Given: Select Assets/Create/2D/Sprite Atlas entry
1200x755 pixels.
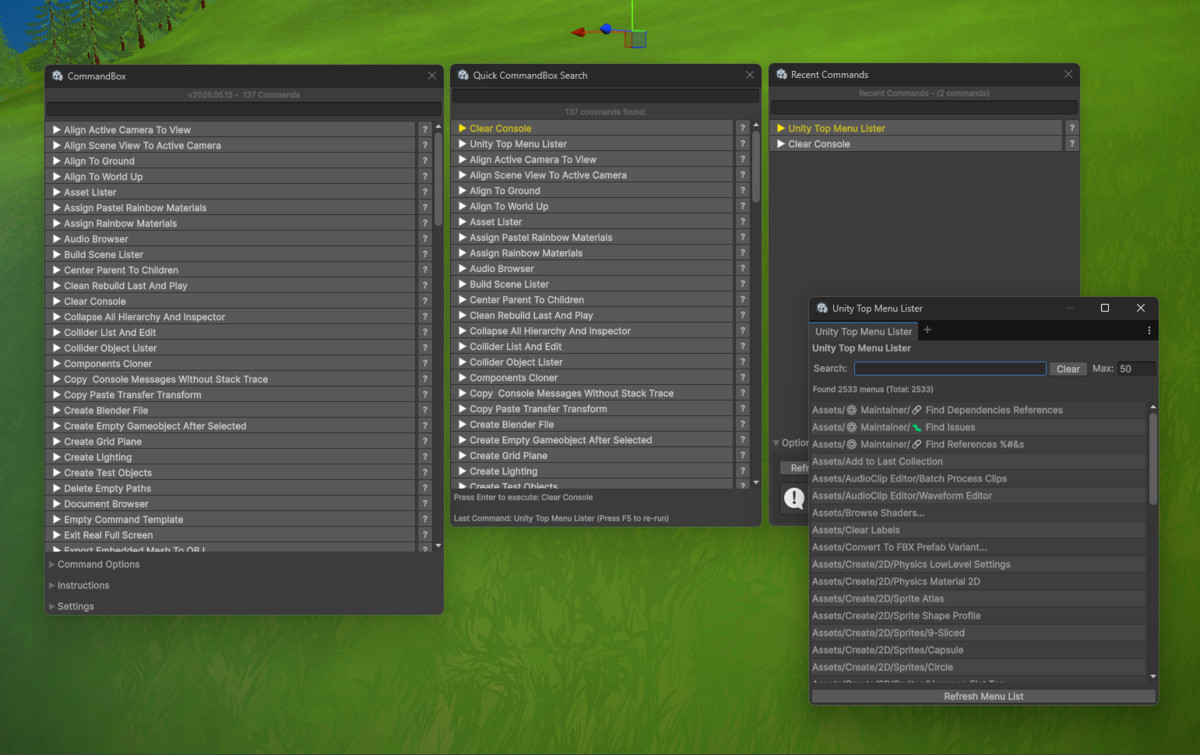Looking at the screenshot, I should point(978,599).
